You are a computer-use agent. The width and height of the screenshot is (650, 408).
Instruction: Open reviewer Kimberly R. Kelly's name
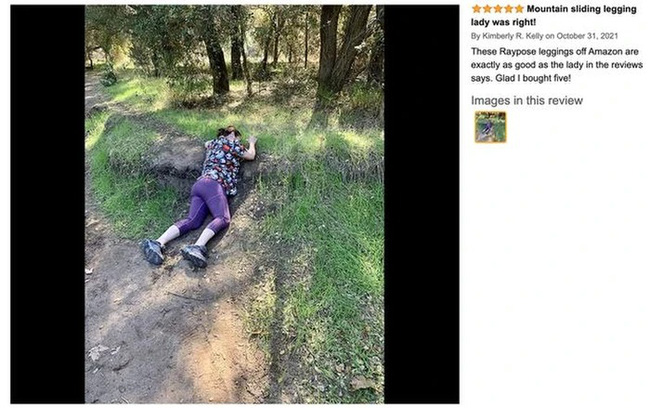click(x=512, y=36)
